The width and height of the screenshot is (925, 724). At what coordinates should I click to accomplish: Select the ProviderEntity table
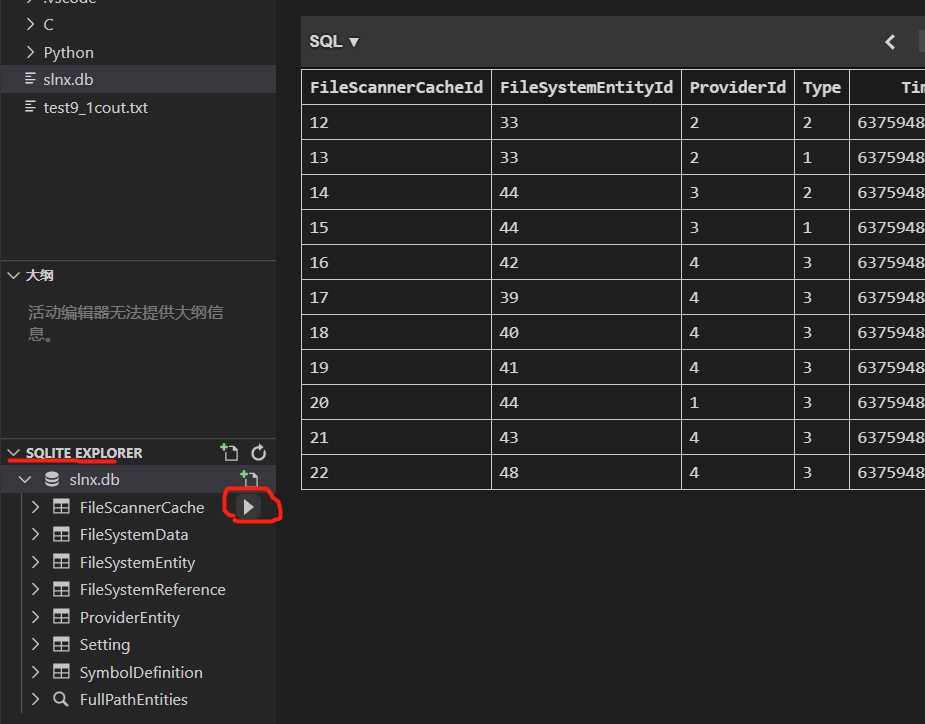(130, 617)
